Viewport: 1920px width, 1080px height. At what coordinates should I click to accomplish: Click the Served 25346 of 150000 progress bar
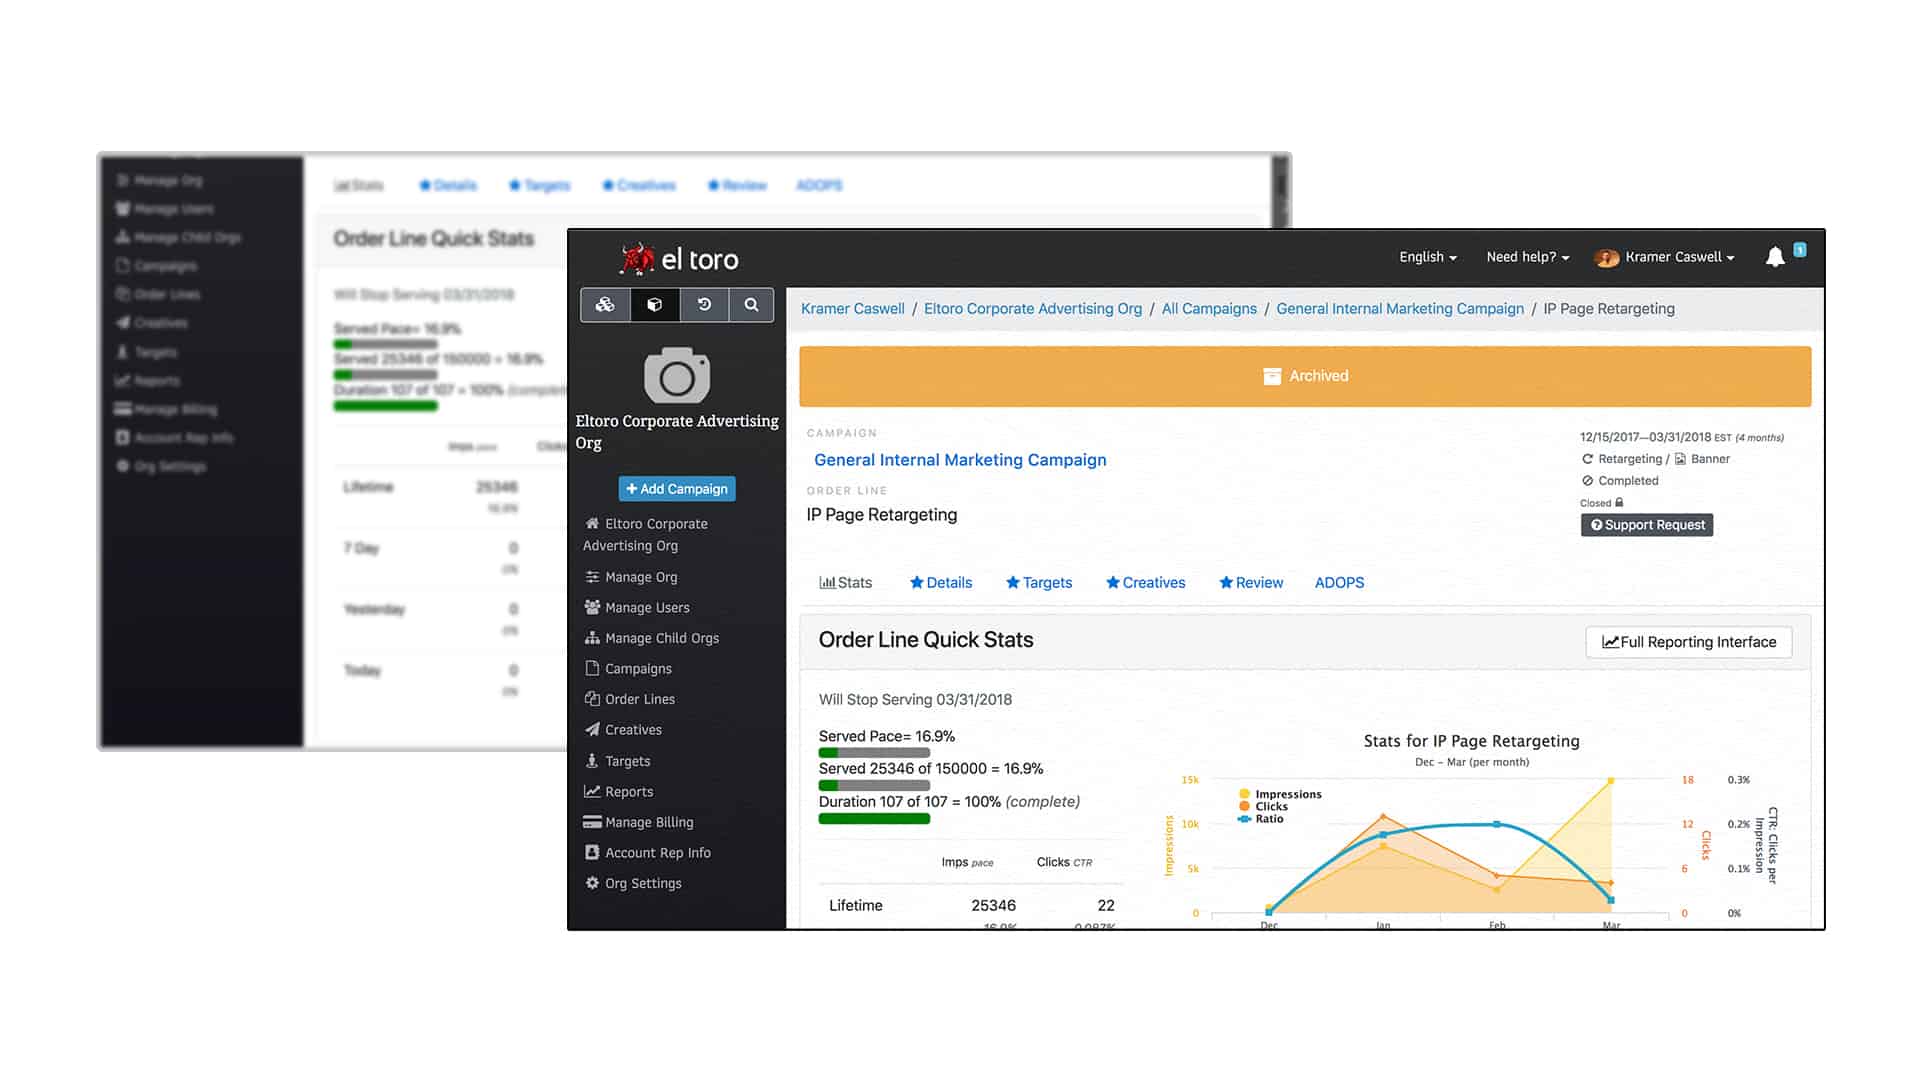[874, 785]
